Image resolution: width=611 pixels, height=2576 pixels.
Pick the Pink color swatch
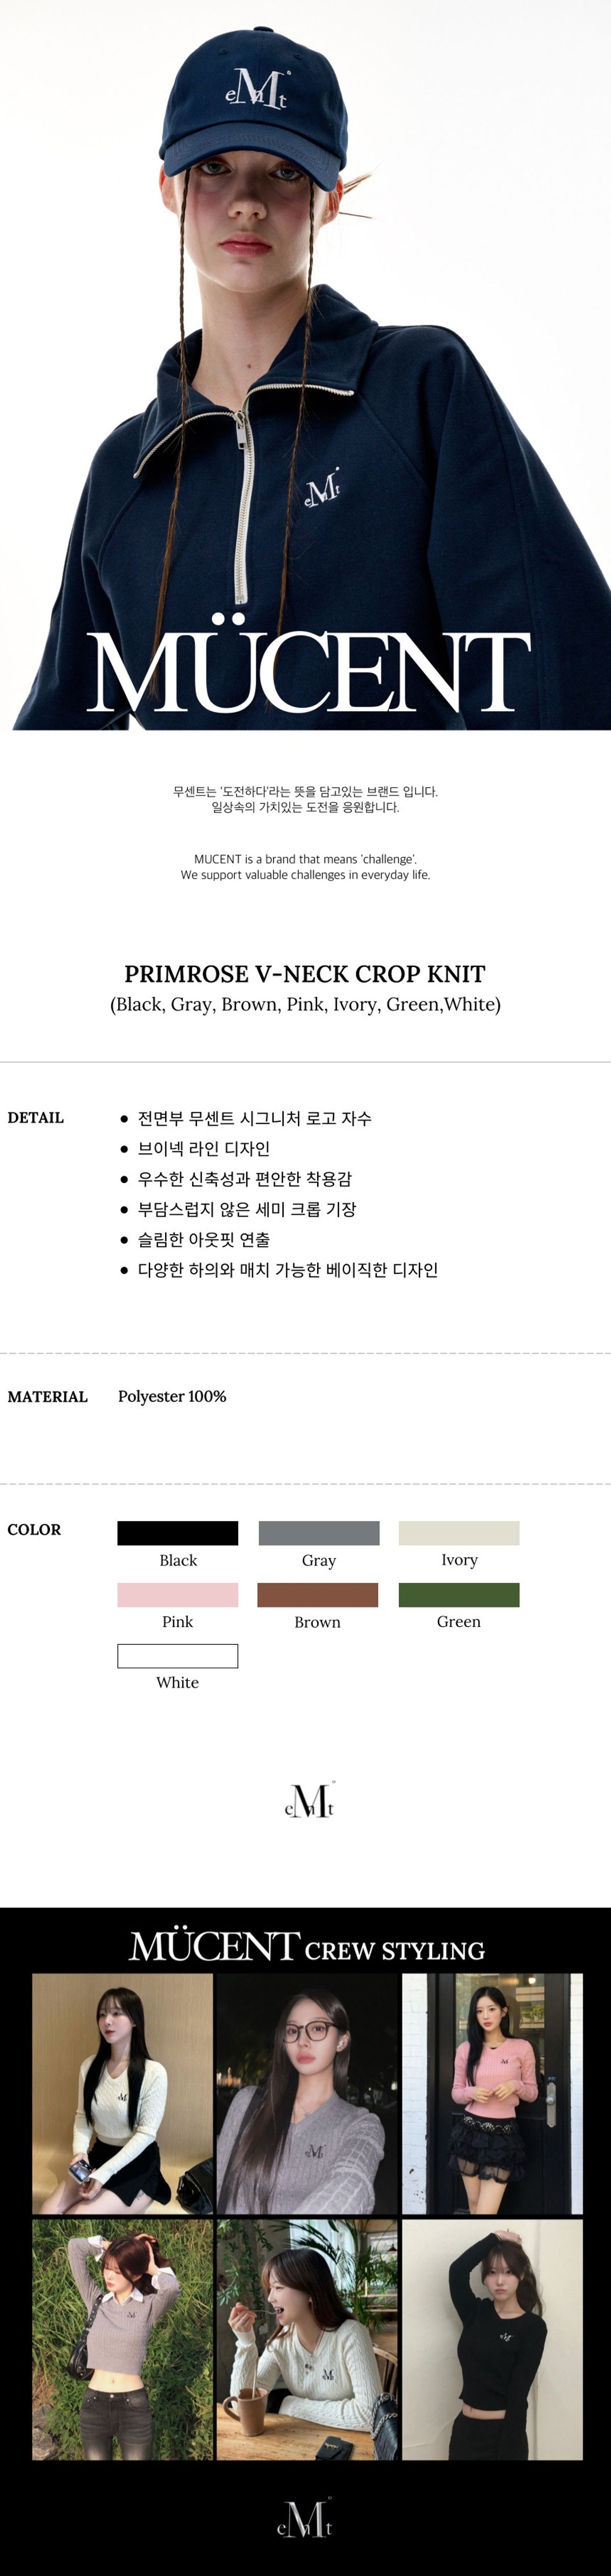(x=177, y=1594)
